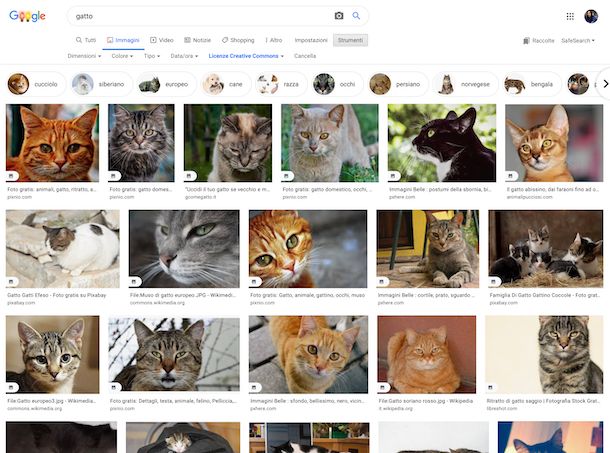
Task: Open the kittens family on hay thumbnail
Action: point(546,249)
